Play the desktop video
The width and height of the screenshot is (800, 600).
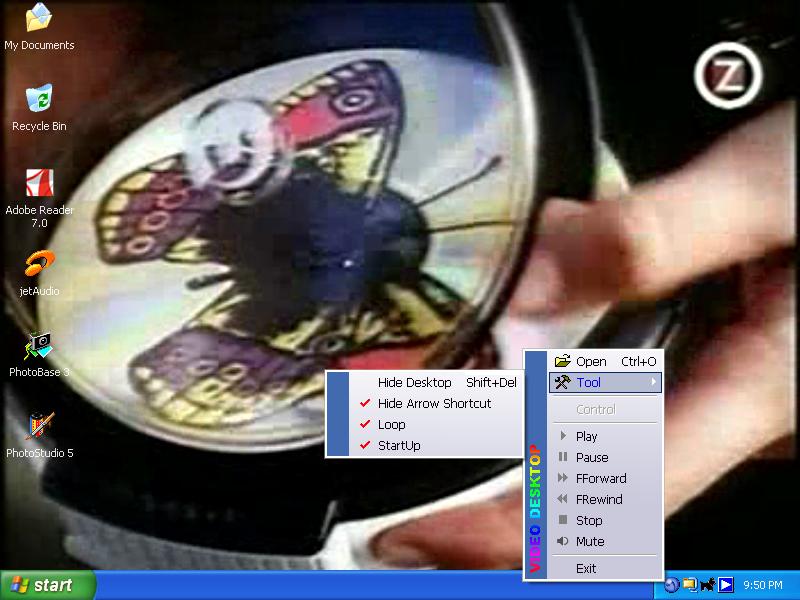pyautogui.click(x=586, y=436)
